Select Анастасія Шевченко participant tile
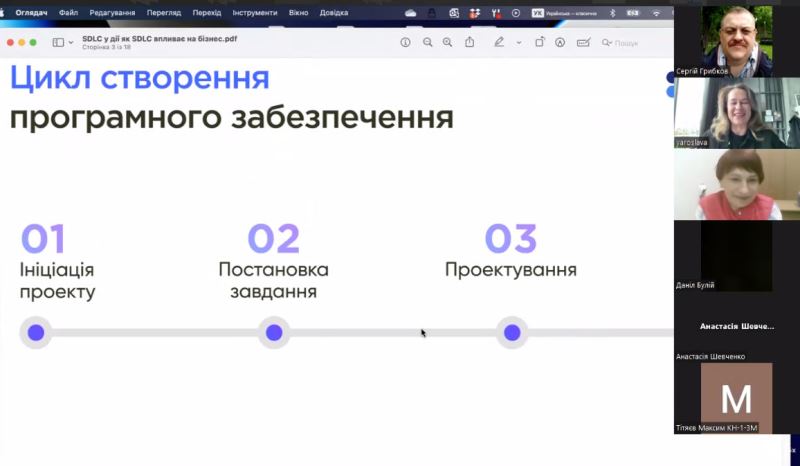 coord(737,327)
